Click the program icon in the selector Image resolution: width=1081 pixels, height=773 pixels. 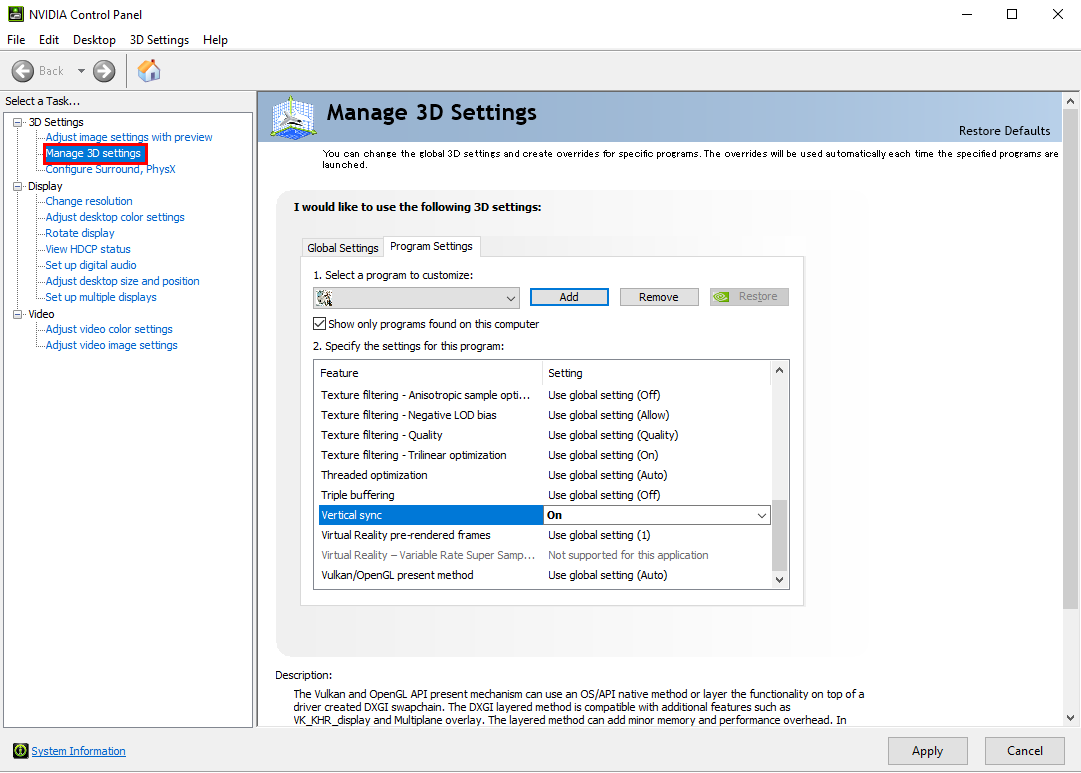[x=325, y=298]
